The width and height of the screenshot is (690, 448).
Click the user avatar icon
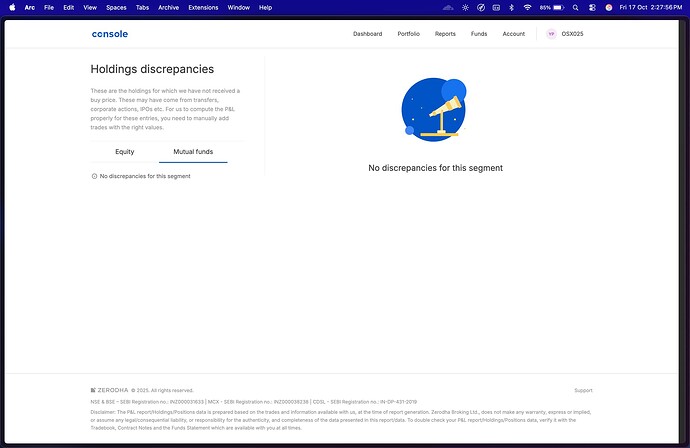551,34
